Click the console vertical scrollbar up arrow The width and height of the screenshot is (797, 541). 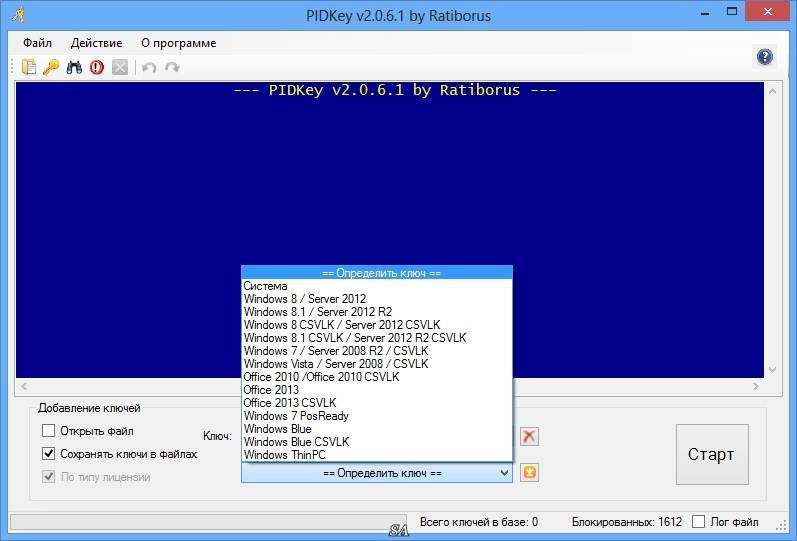(x=773, y=91)
